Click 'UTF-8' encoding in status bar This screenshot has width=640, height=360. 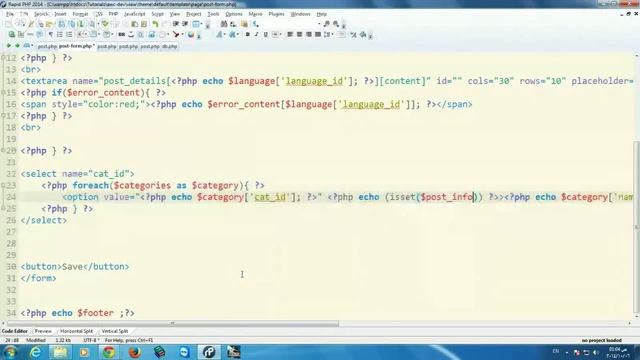[x=91, y=340]
